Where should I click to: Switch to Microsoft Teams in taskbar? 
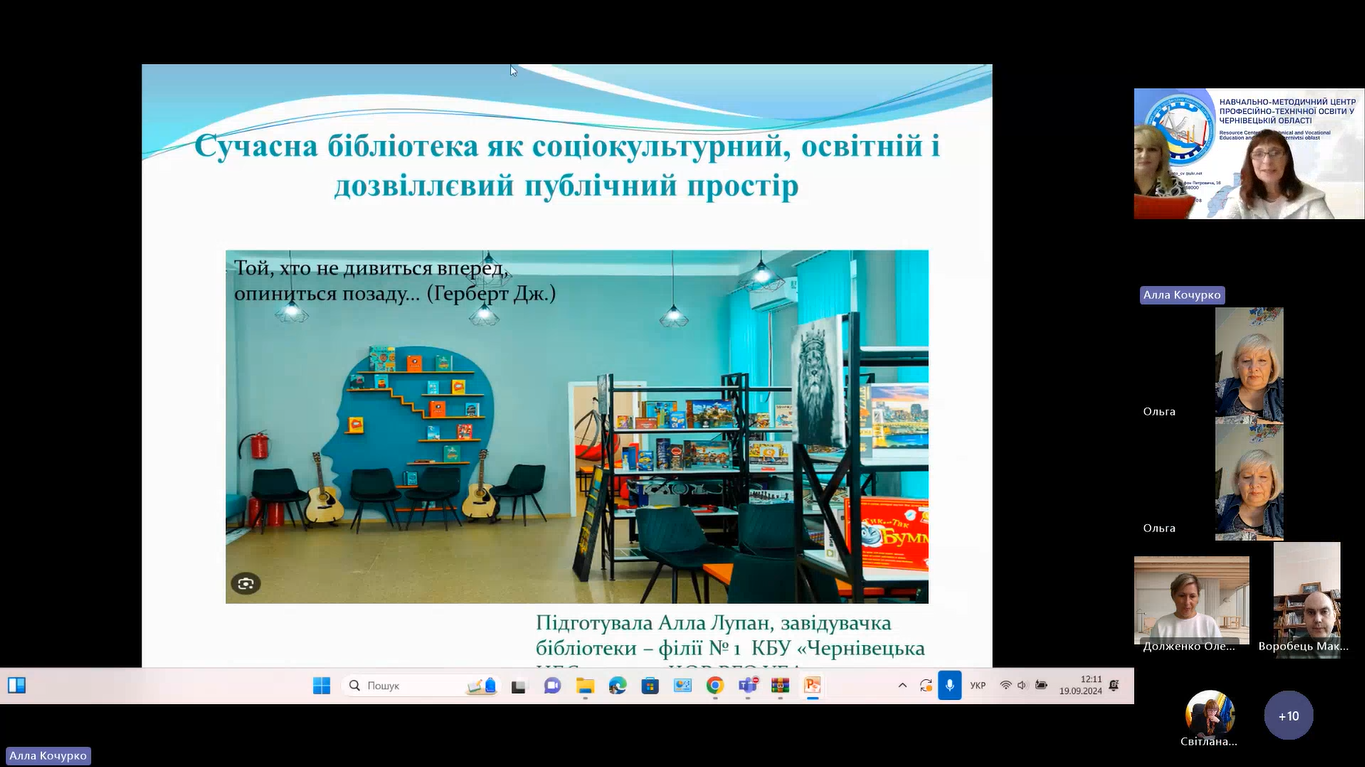747,686
